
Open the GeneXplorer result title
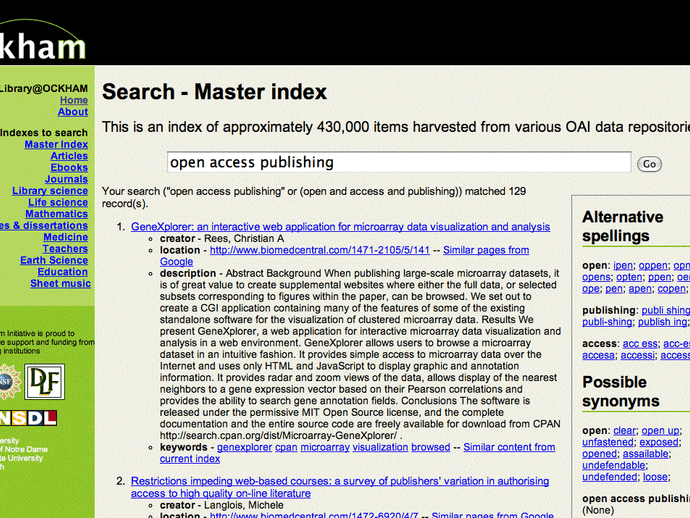point(340,227)
